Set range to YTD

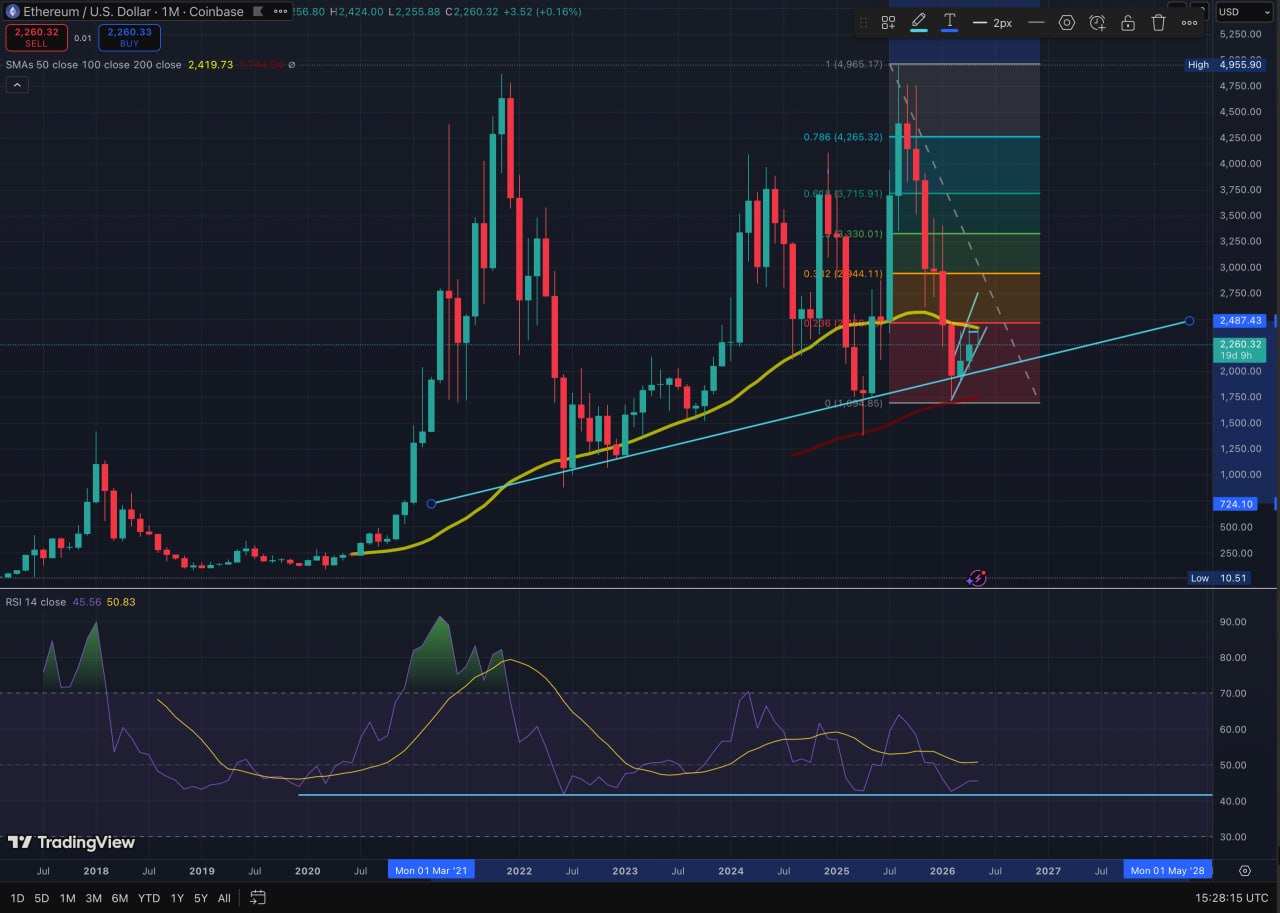coord(149,898)
